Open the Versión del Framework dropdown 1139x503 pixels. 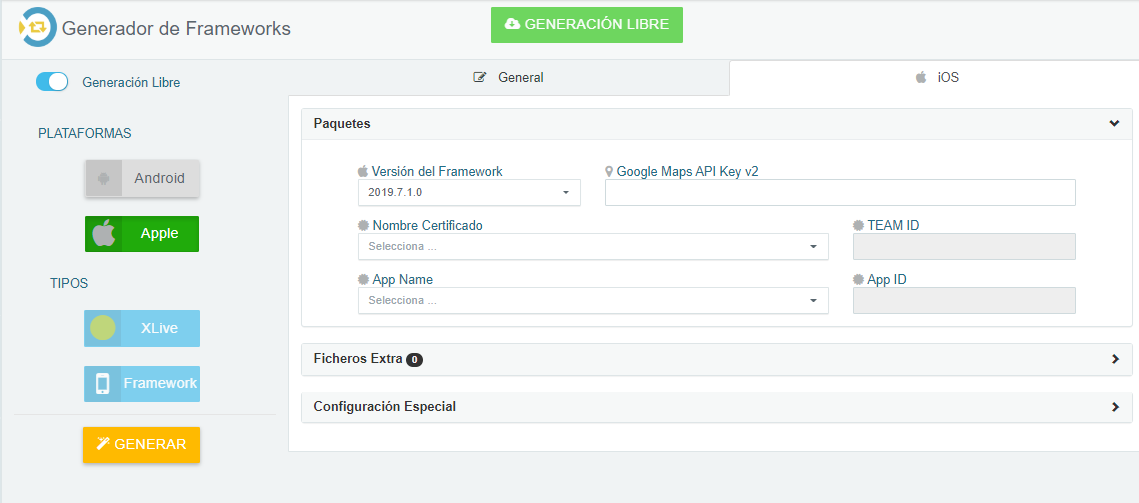click(x=469, y=193)
